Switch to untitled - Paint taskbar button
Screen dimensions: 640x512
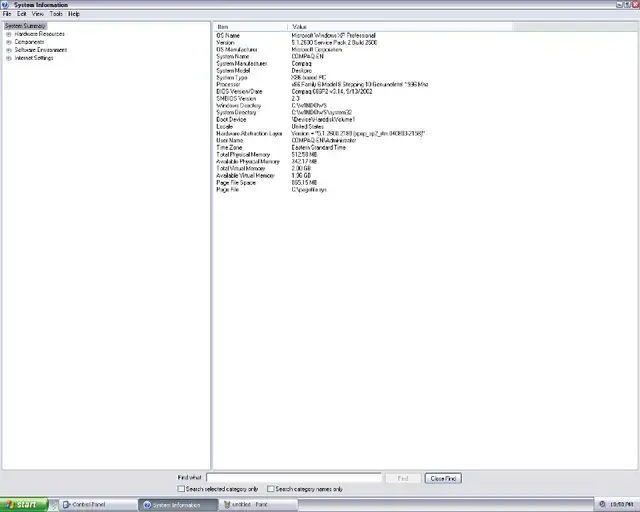(x=258, y=505)
